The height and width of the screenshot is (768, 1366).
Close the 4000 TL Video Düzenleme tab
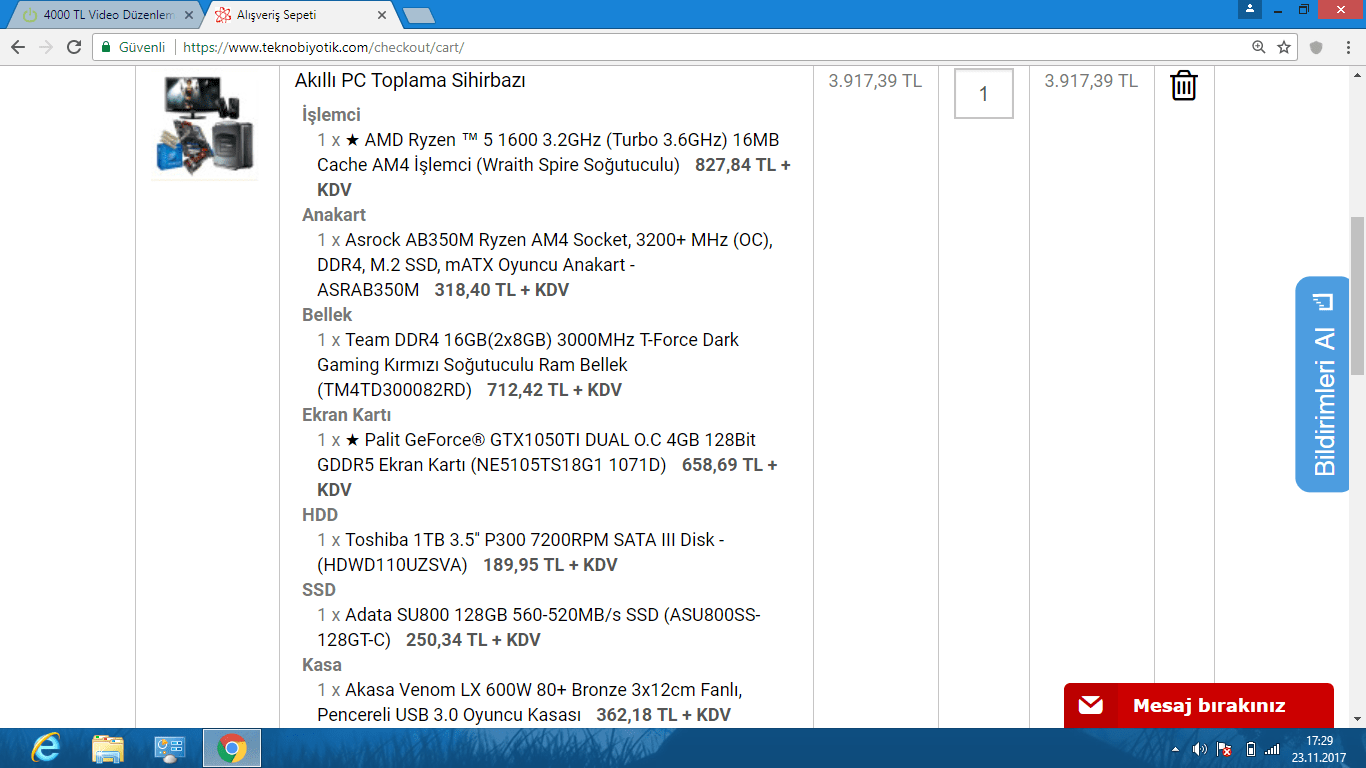pos(189,16)
